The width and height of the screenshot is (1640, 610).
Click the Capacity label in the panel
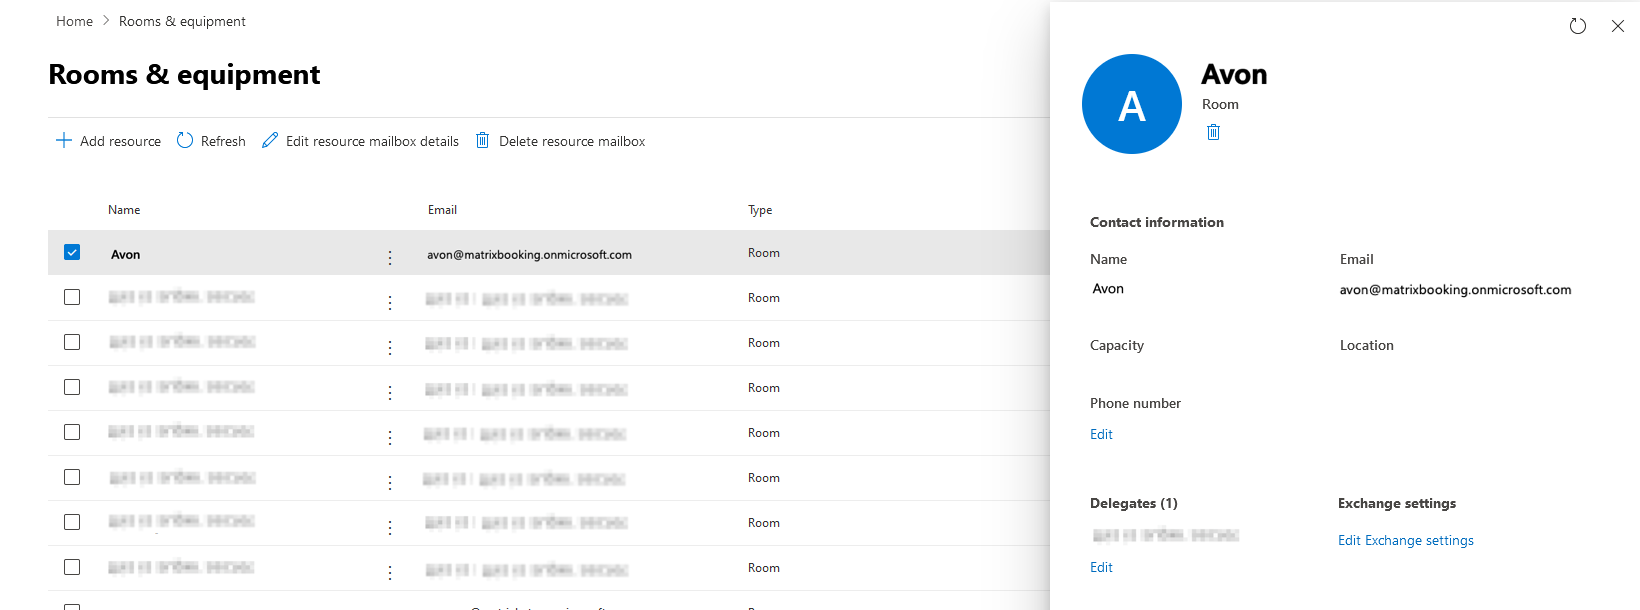click(x=1117, y=345)
